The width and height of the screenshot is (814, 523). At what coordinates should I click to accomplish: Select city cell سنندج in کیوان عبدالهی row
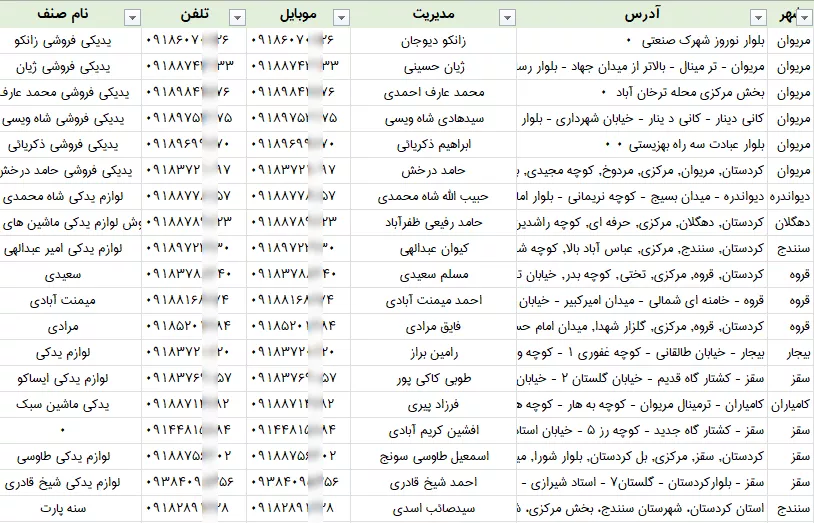click(x=791, y=248)
